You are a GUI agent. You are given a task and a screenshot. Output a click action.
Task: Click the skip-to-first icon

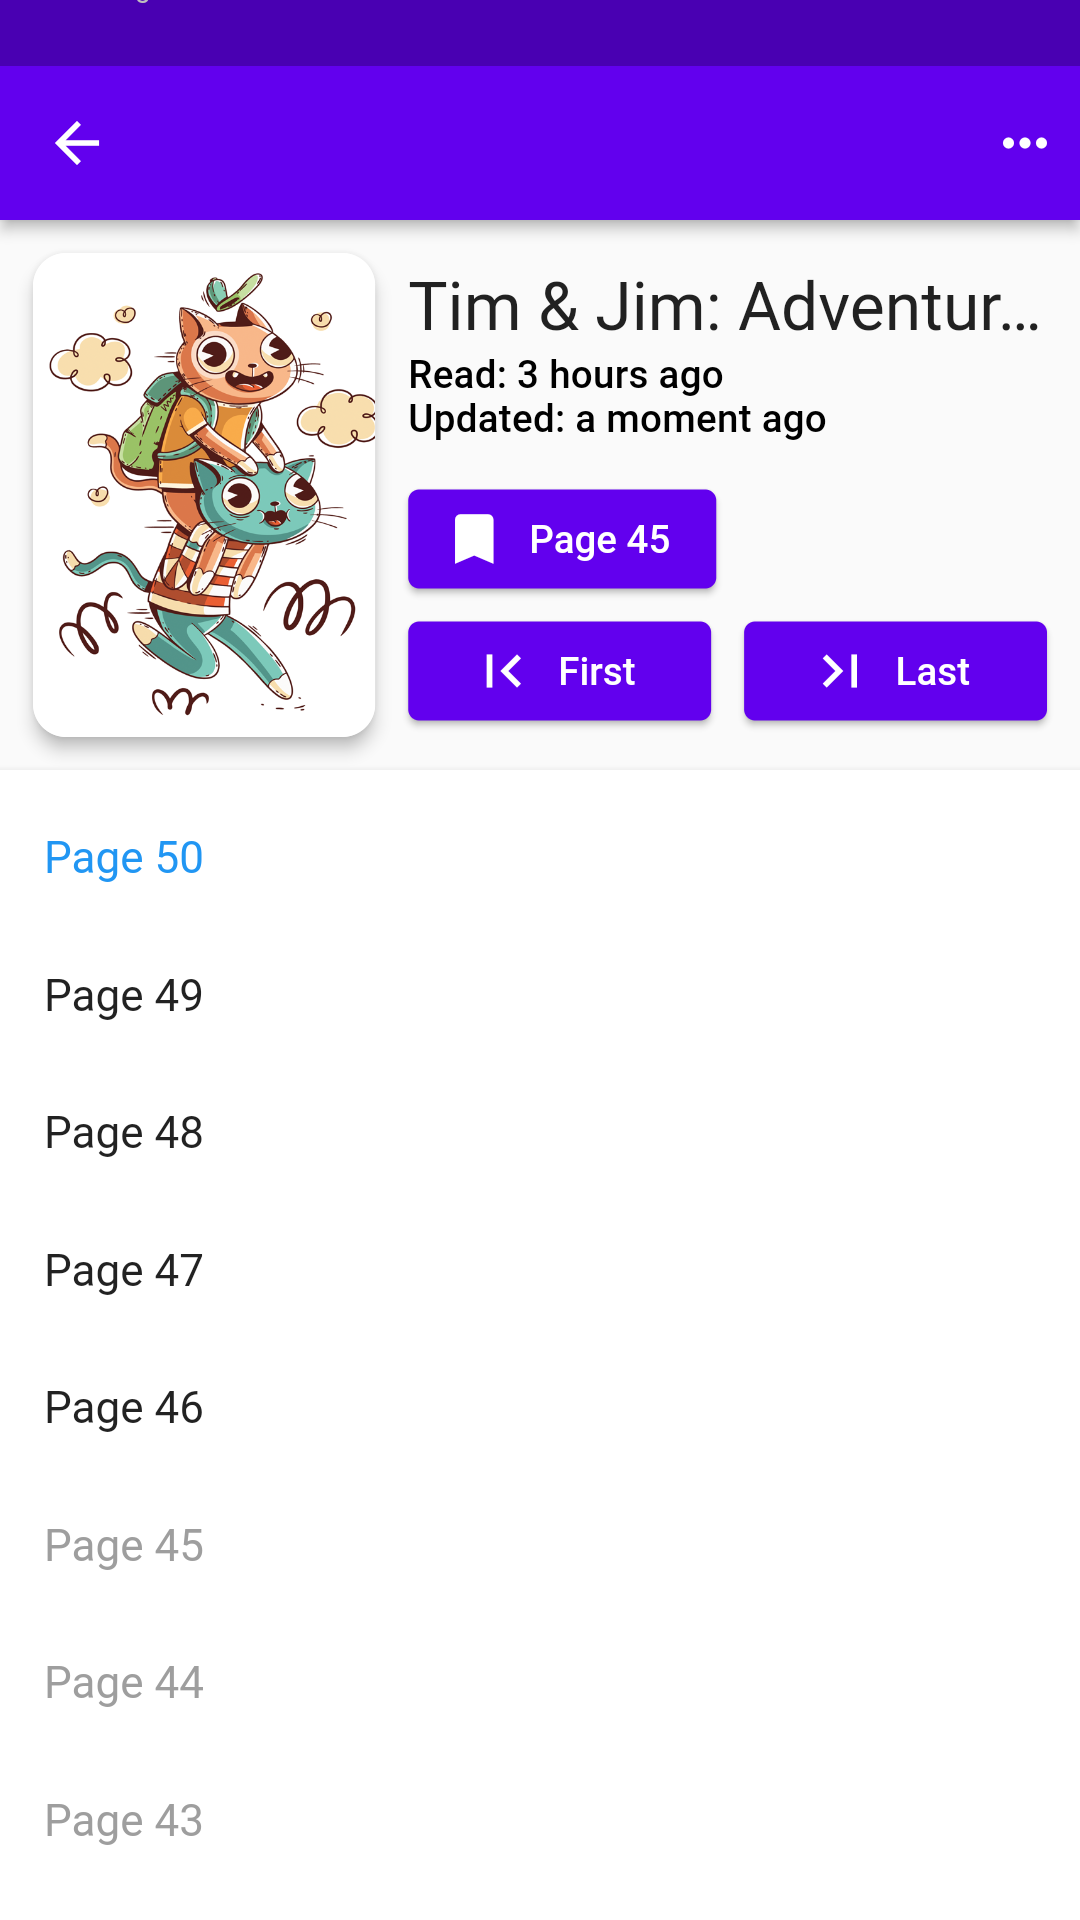[503, 671]
